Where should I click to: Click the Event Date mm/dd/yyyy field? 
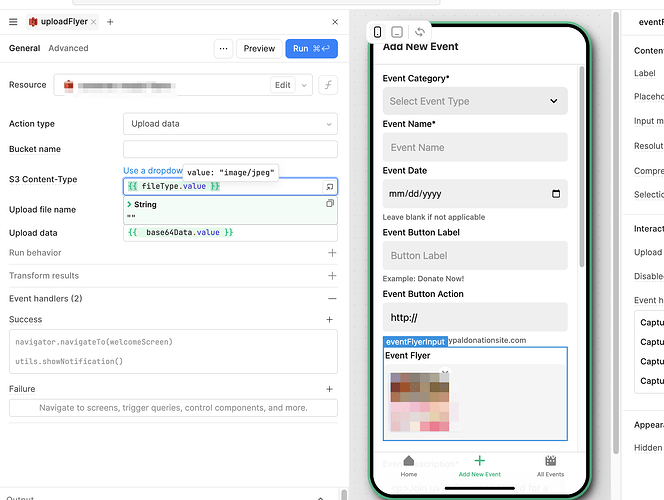click(x=475, y=193)
